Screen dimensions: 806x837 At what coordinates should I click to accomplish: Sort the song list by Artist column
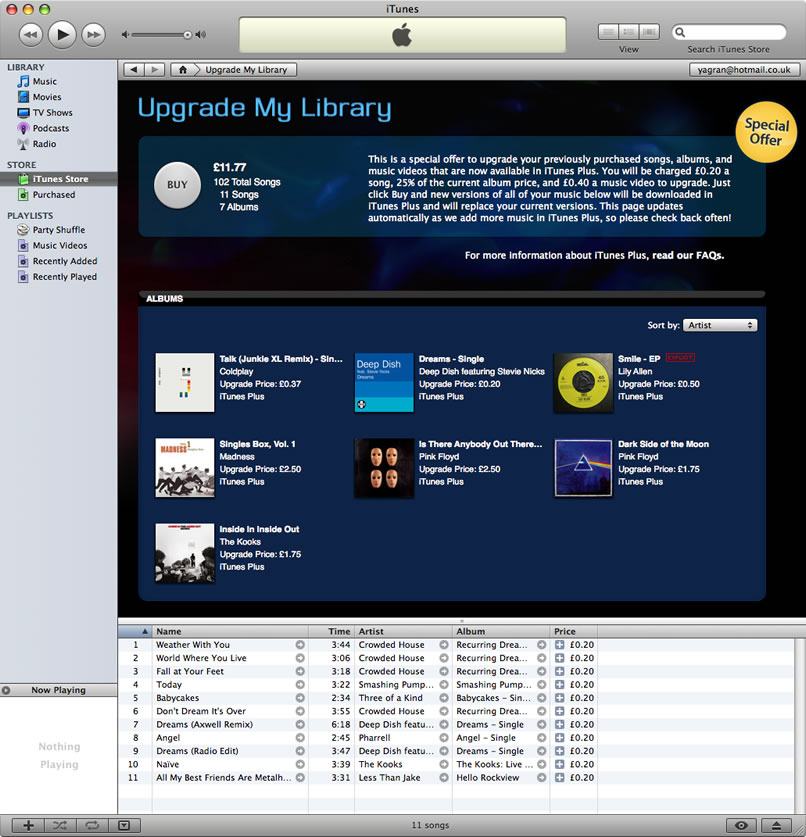(403, 631)
